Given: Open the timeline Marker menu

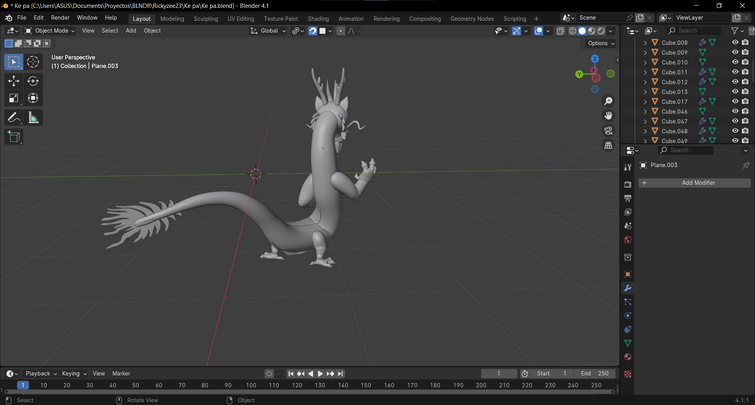Looking at the screenshot, I should coord(121,374).
